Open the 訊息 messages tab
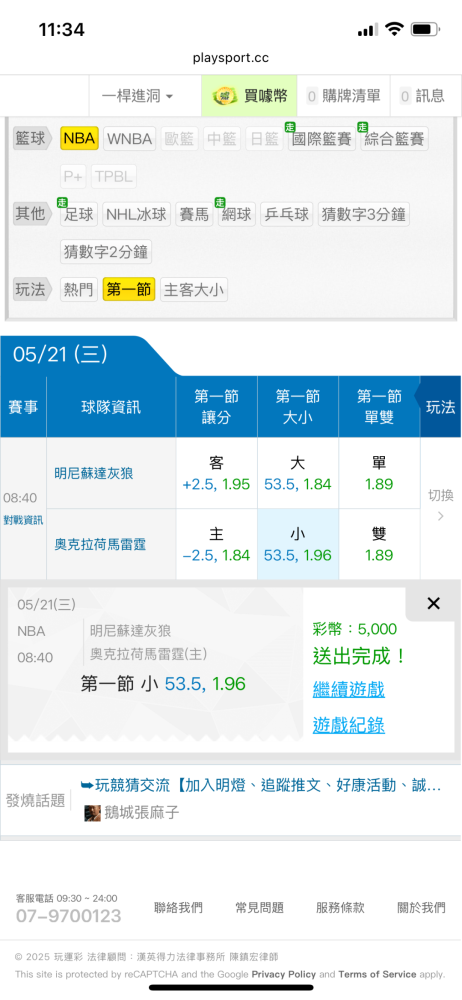The image size is (462, 1000). pos(424,96)
